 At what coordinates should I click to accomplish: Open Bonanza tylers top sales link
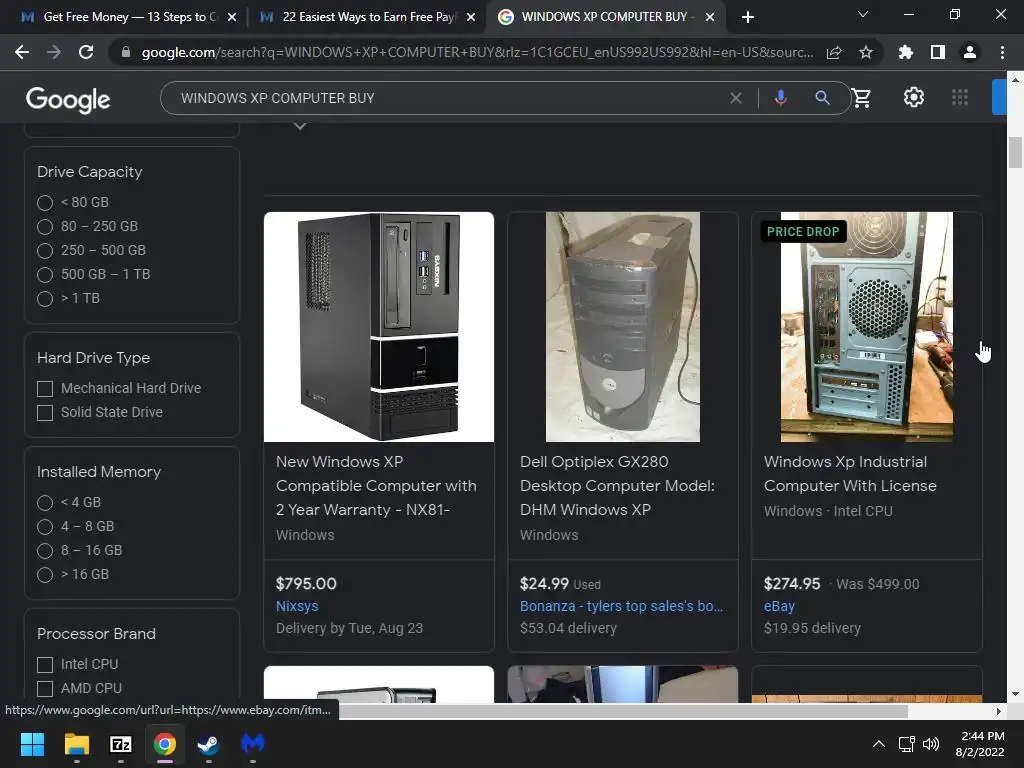point(621,606)
